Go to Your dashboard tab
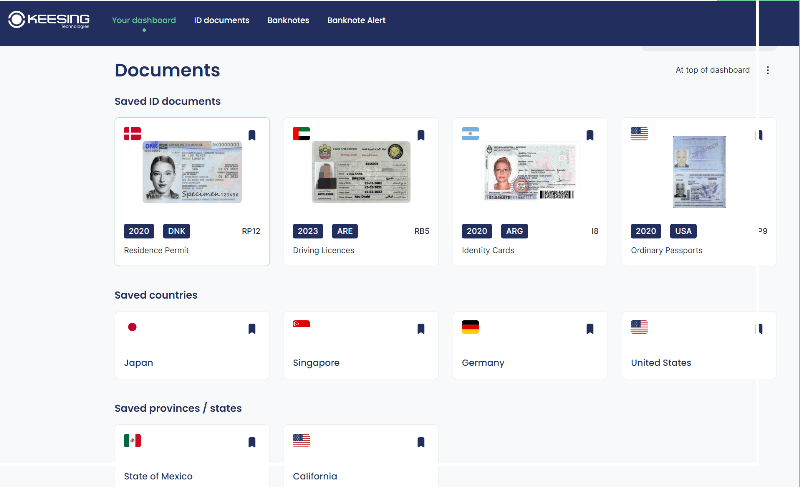 (x=144, y=20)
